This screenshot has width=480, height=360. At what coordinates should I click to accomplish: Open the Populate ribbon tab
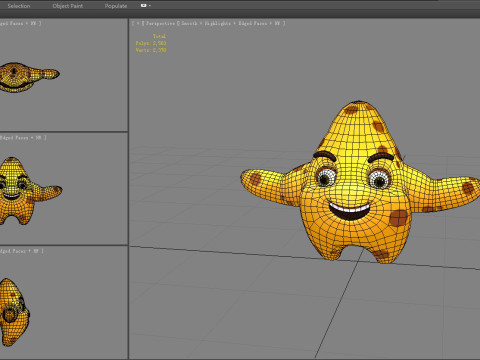tap(116, 6)
